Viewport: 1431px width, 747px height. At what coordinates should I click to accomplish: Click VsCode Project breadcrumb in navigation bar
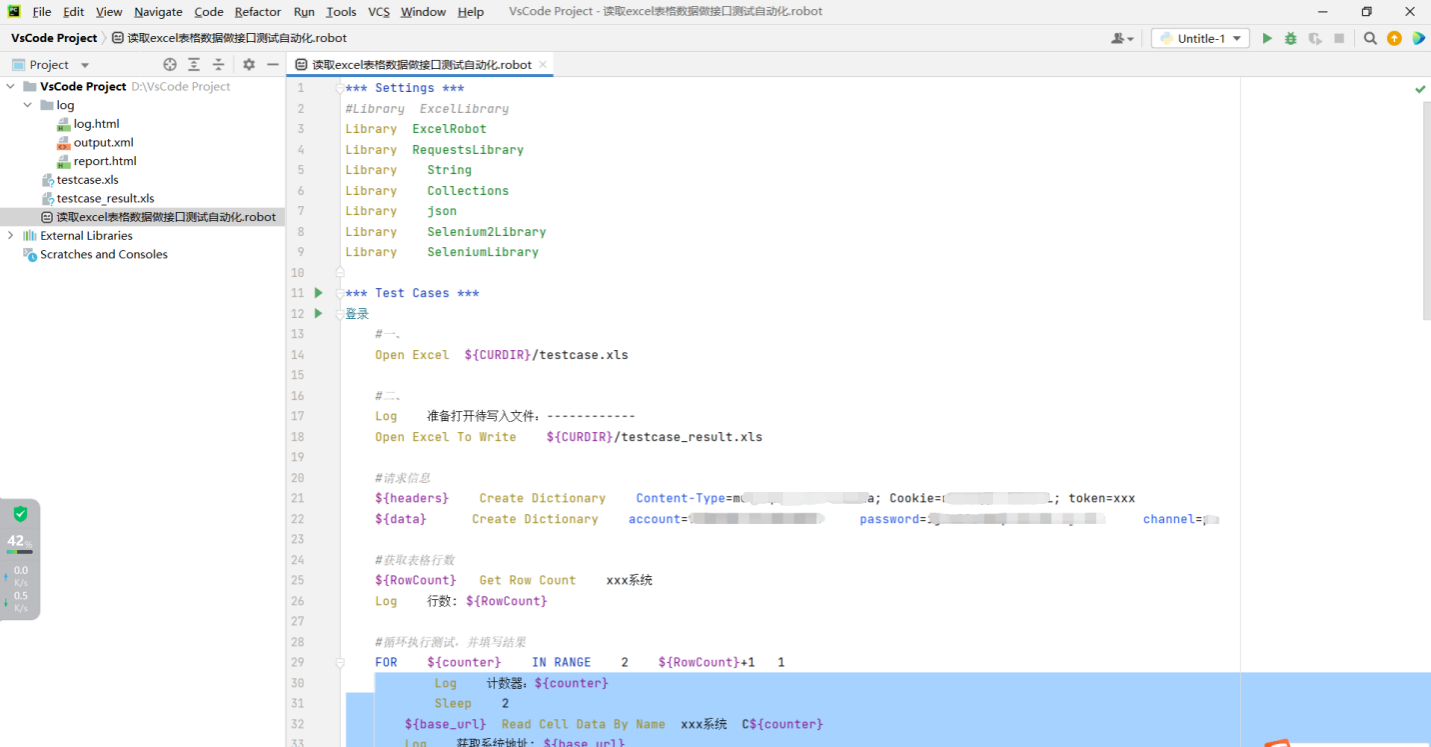click(x=54, y=38)
